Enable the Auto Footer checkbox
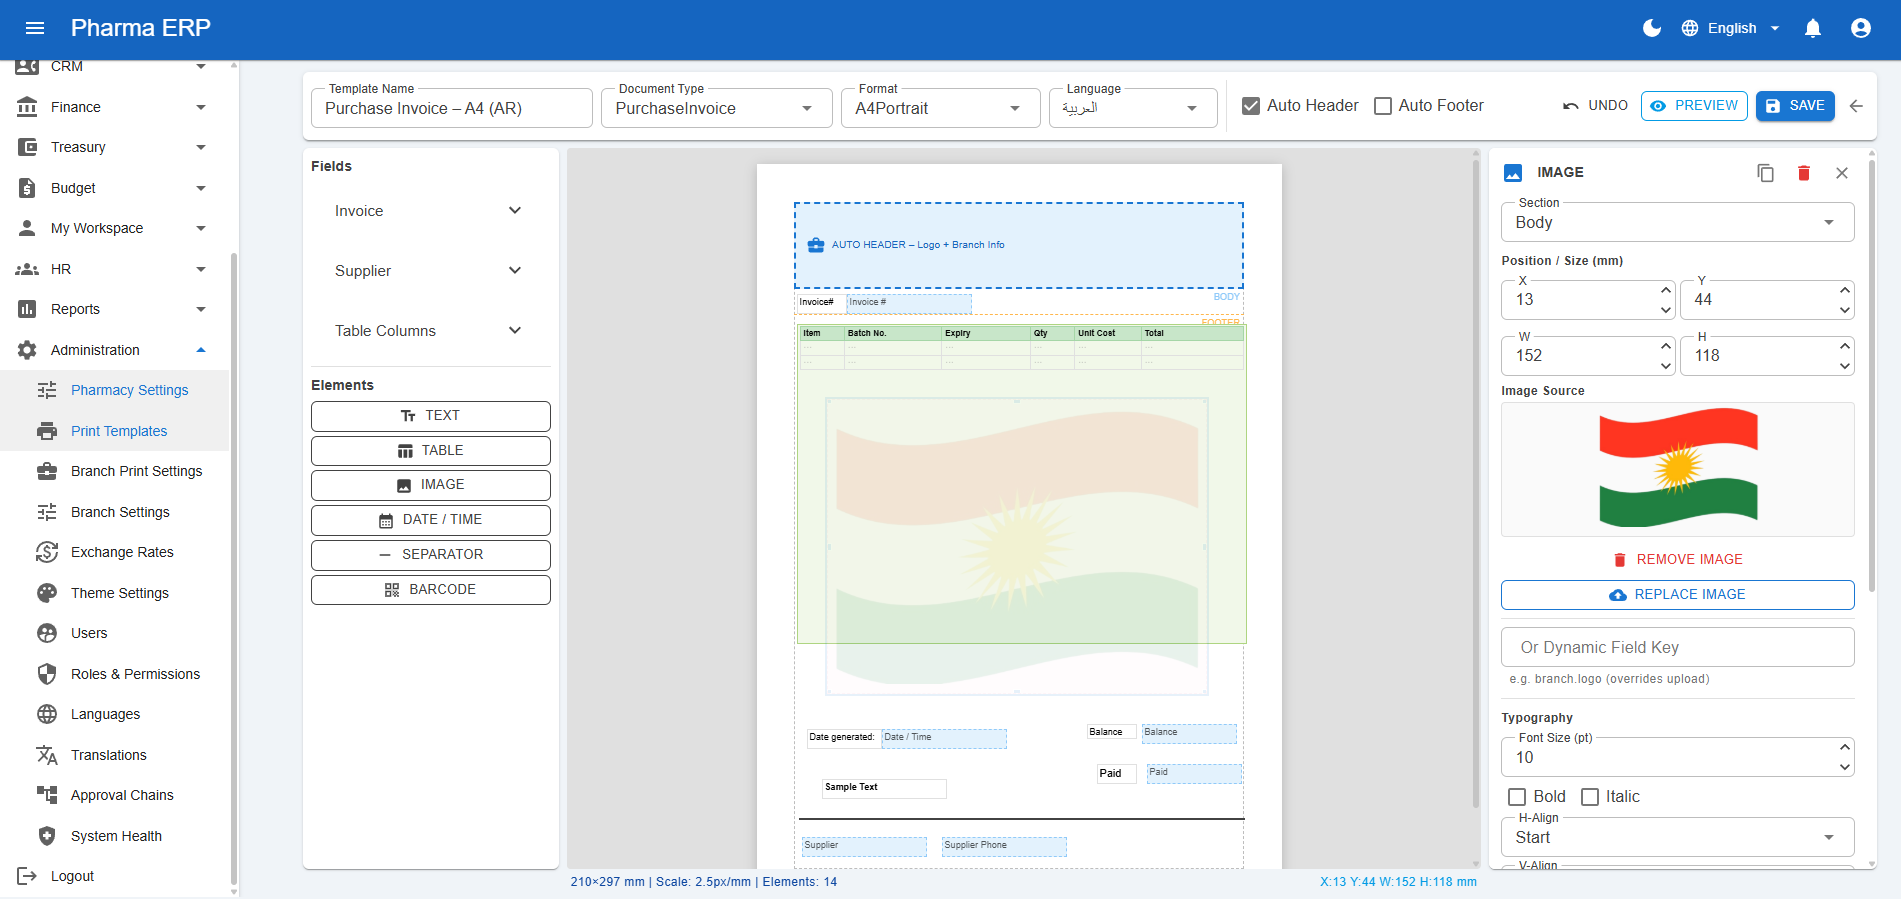 [1383, 106]
